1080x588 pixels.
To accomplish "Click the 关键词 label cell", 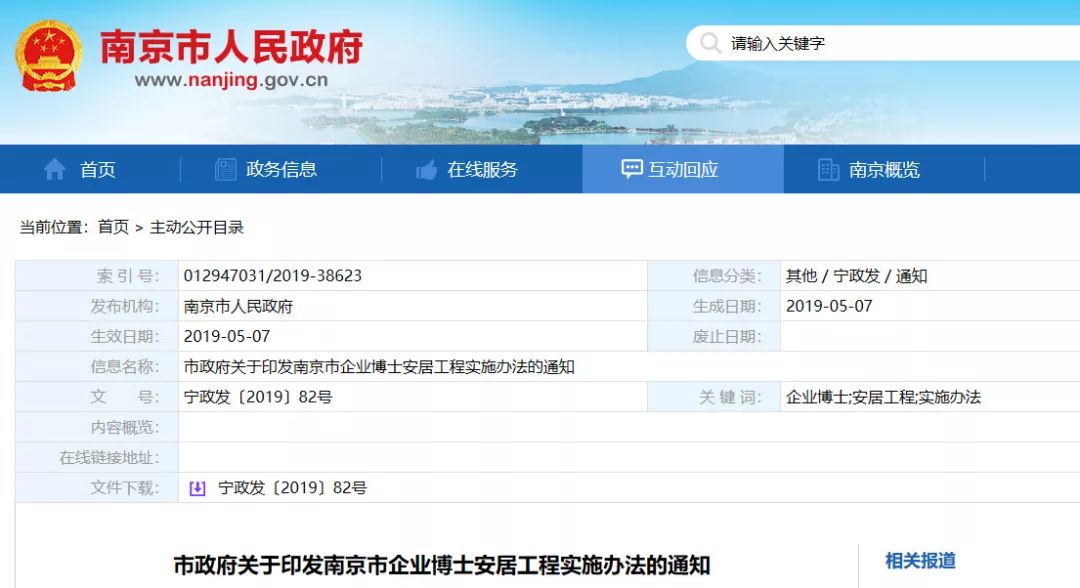I will click(714, 397).
